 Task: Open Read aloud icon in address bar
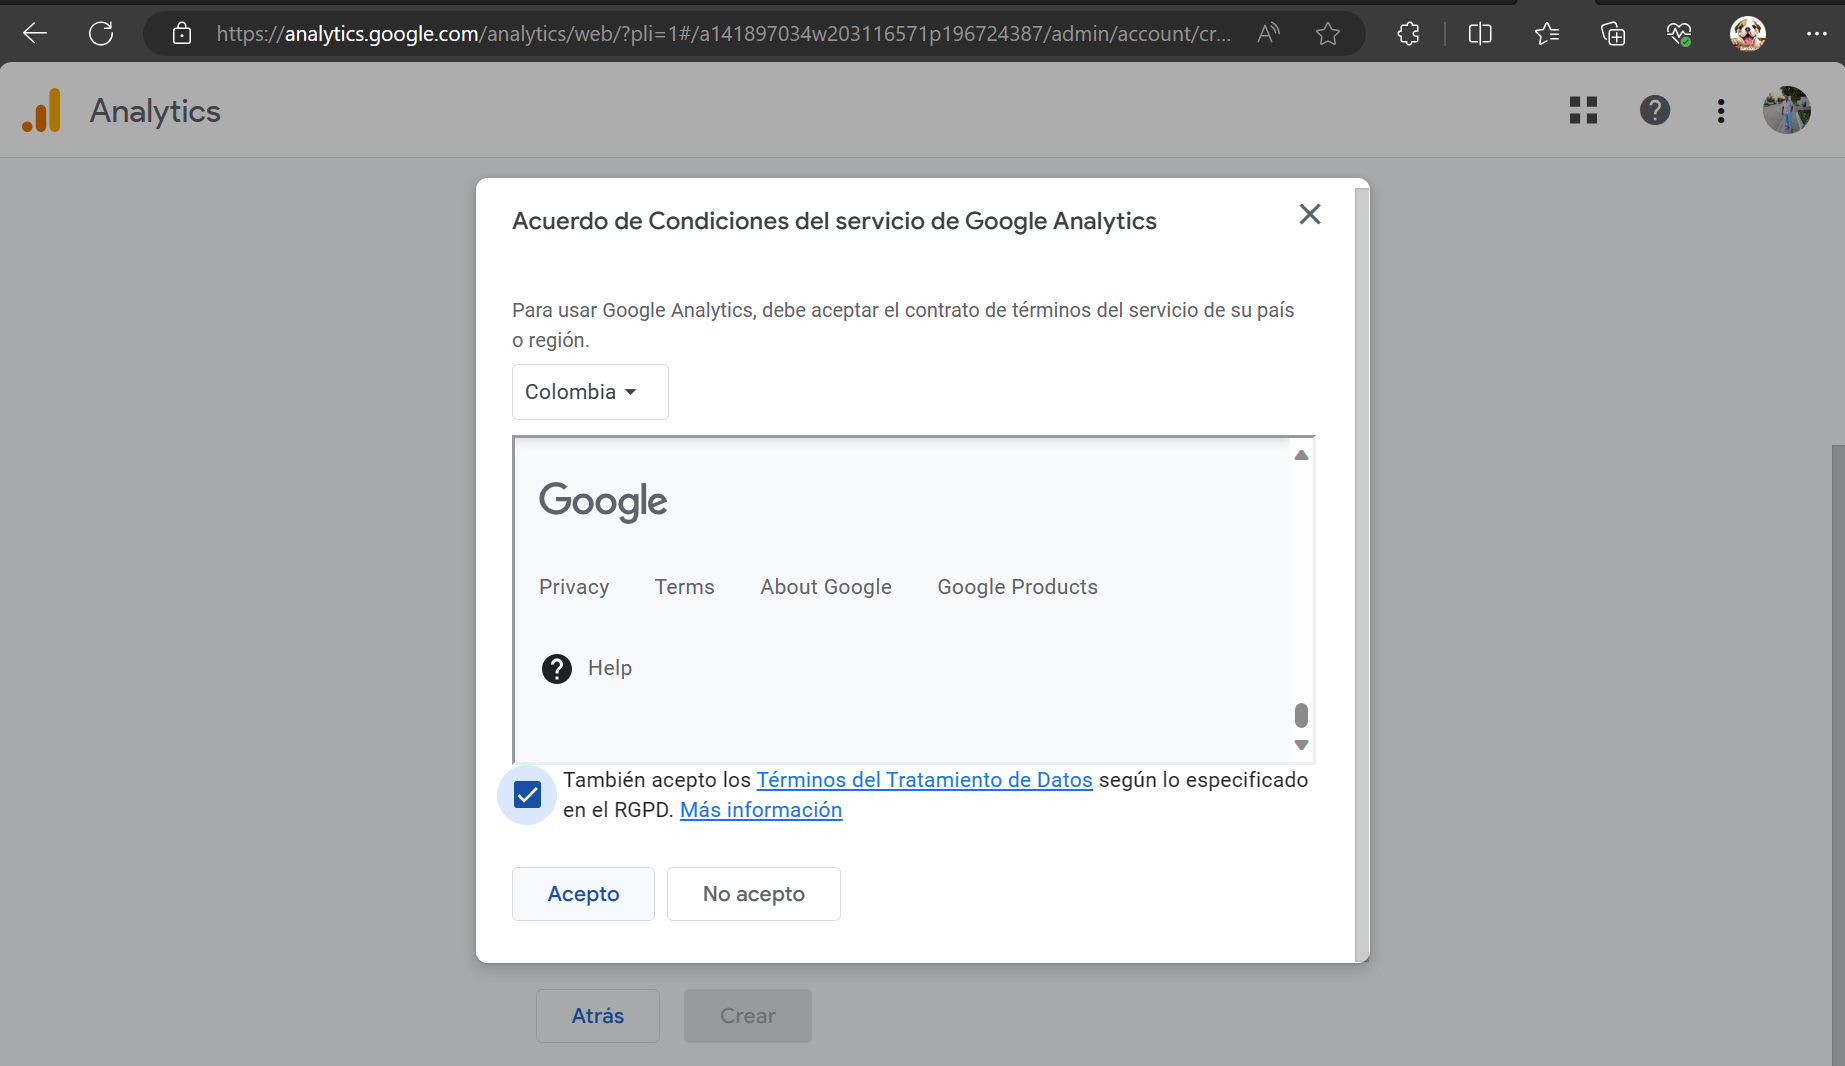[1268, 34]
